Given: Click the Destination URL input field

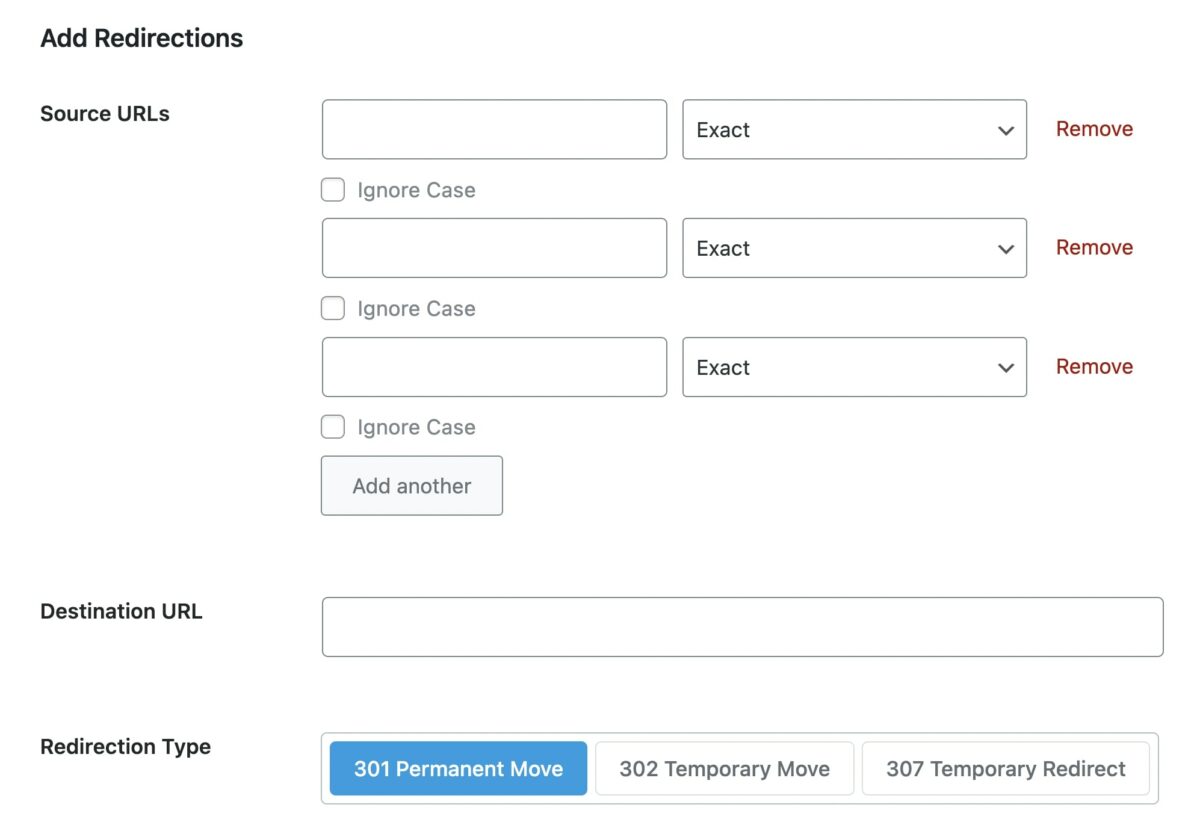Looking at the screenshot, I should click(742, 626).
